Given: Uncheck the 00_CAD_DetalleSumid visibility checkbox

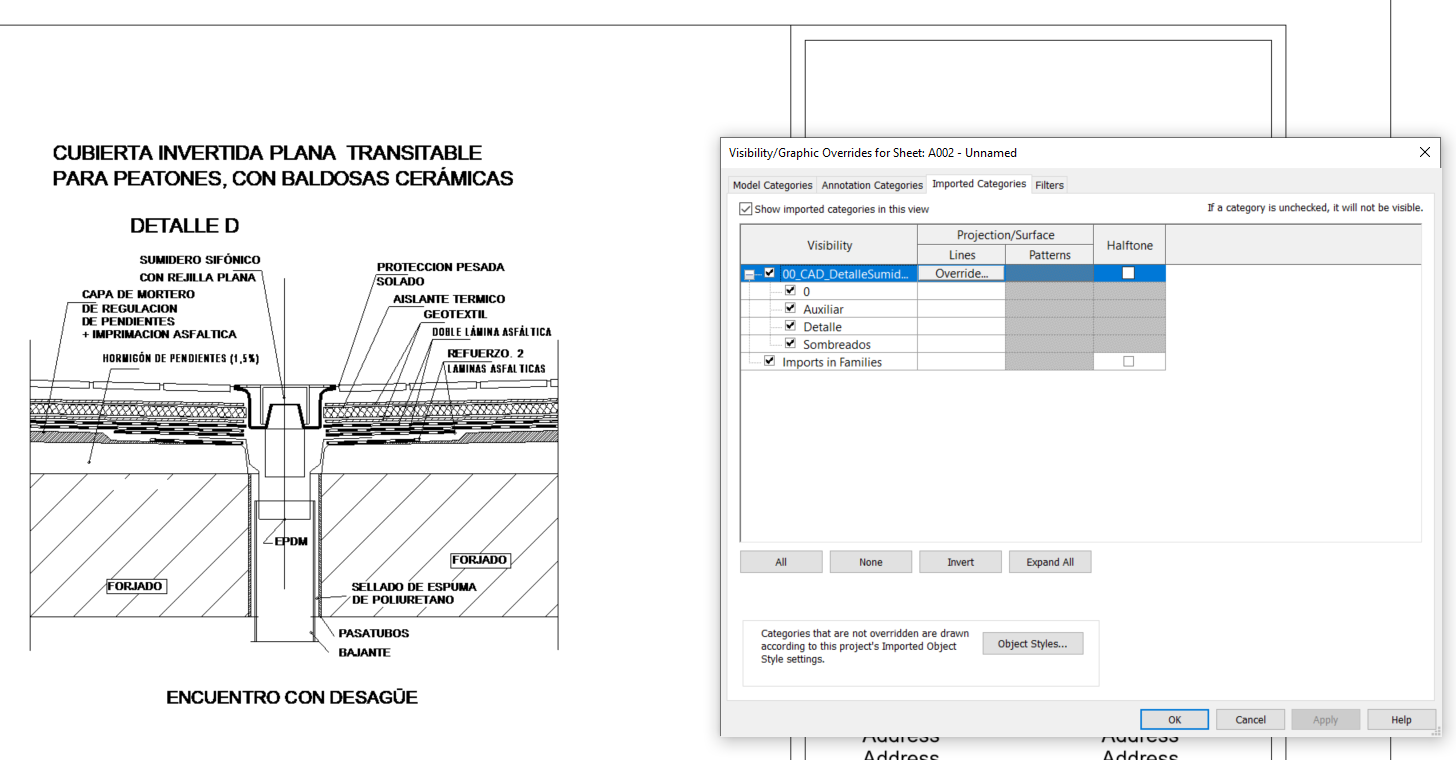Looking at the screenshot, I should click(769, 273).
